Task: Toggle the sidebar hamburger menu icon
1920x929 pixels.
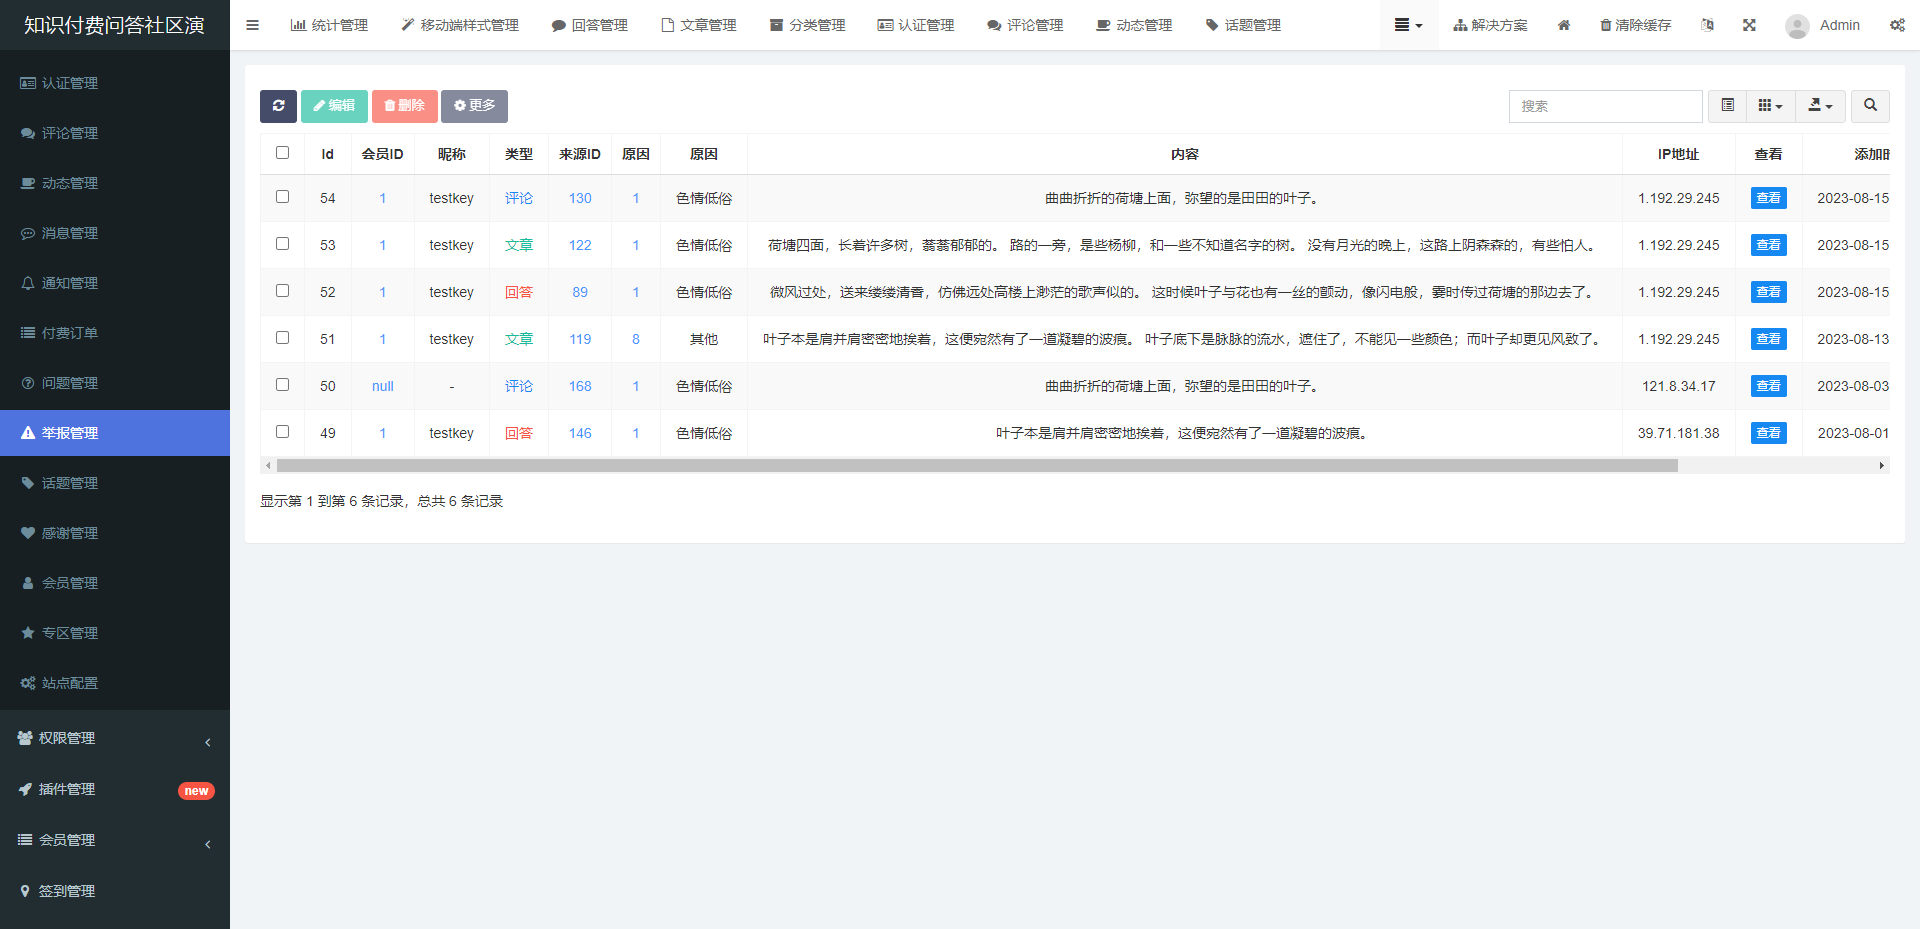Action: 253,25
